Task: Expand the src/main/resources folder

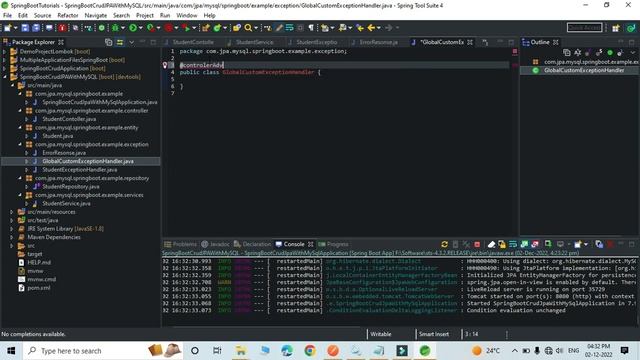Action: (x=12, y=212)
